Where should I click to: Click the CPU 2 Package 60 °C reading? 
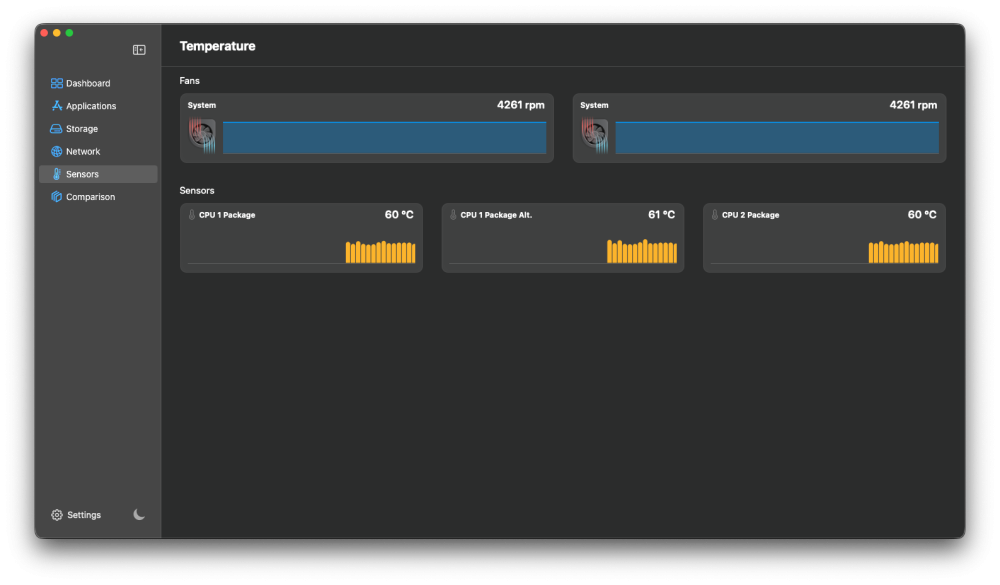pos(922,214)
